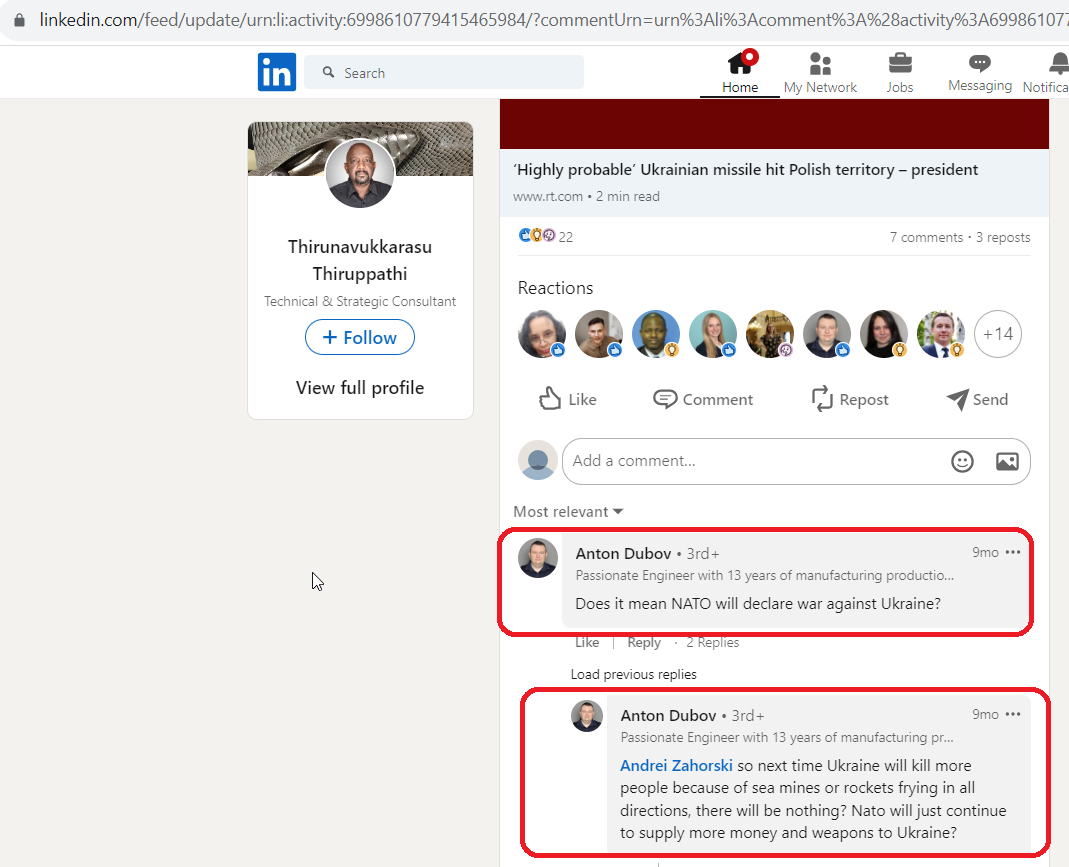Open profile name Thirunavukkarasu Thiruppathi
Image resolution: width=1069 pixels, height=867 pixels.
pyautogui.click(x=360, y=260)
